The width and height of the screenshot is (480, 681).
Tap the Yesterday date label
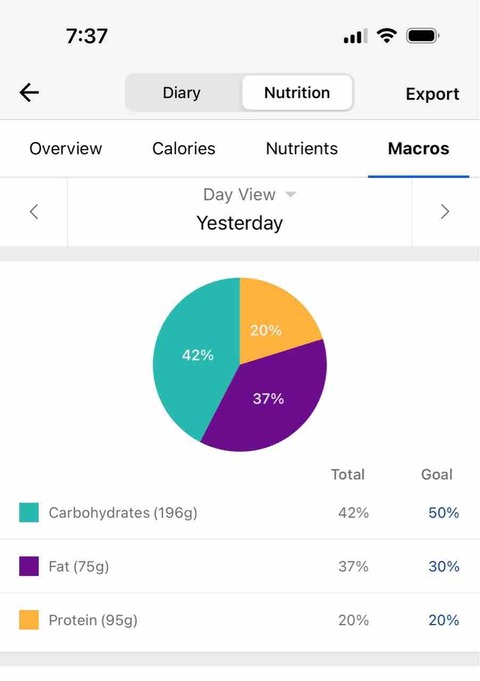point(239,223)
